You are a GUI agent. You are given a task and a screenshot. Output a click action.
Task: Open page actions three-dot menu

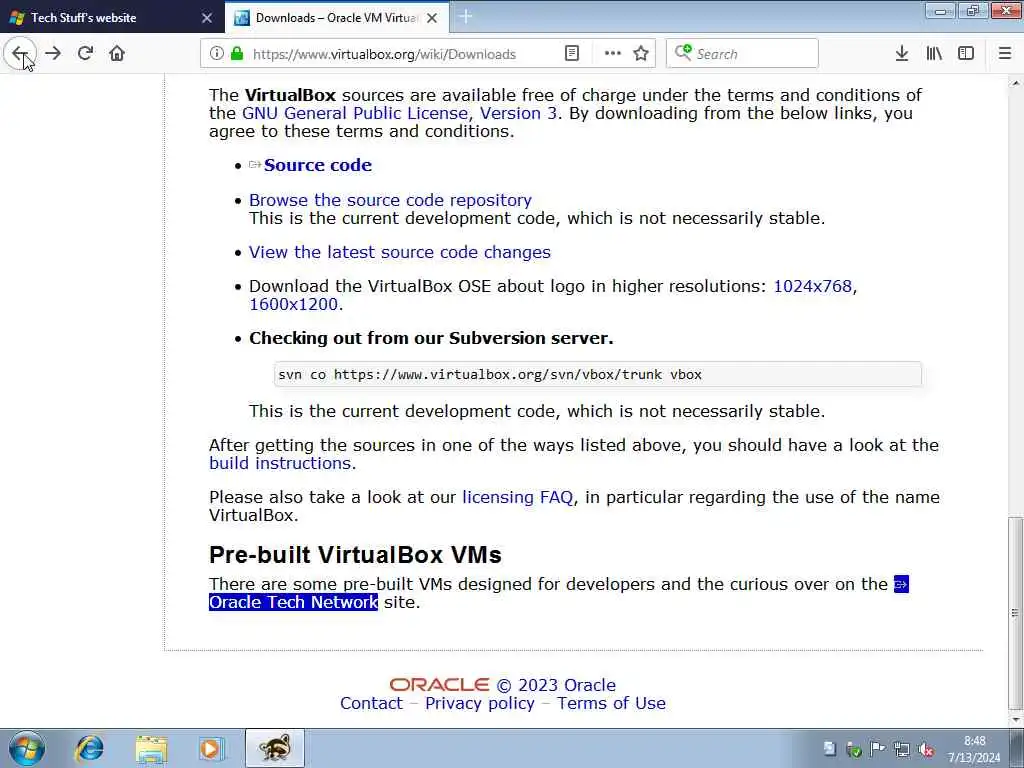[x=613, y=54]
